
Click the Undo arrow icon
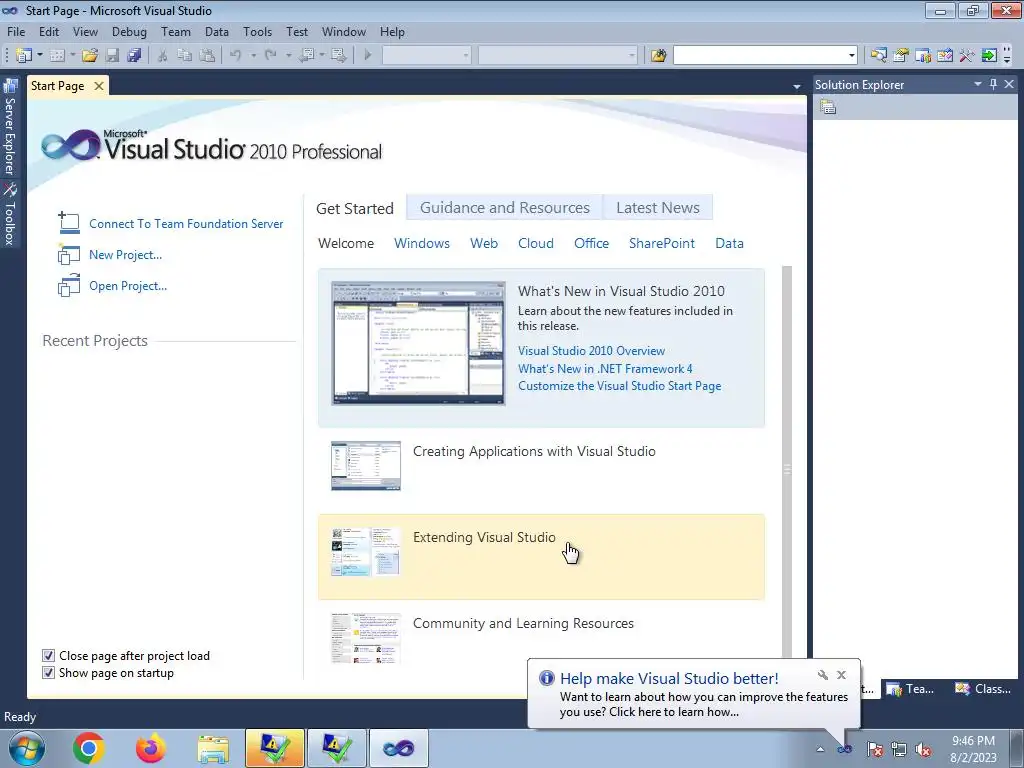[236, 56]
